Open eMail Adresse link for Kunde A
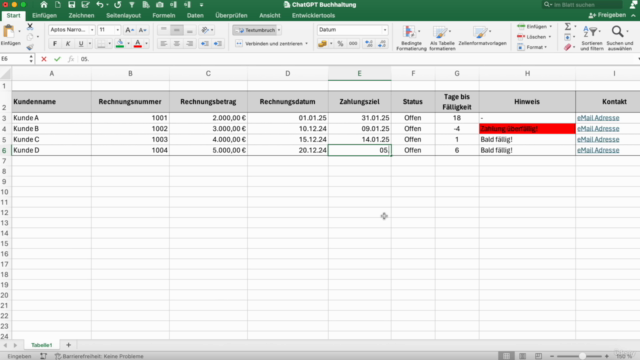640x360 pixels. tap(598, 118)
